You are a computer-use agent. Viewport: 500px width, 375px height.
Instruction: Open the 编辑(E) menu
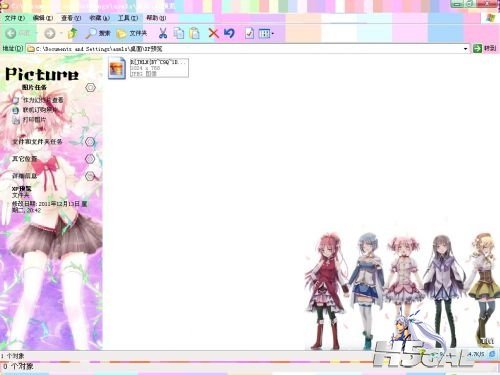(x=43, y=18)
